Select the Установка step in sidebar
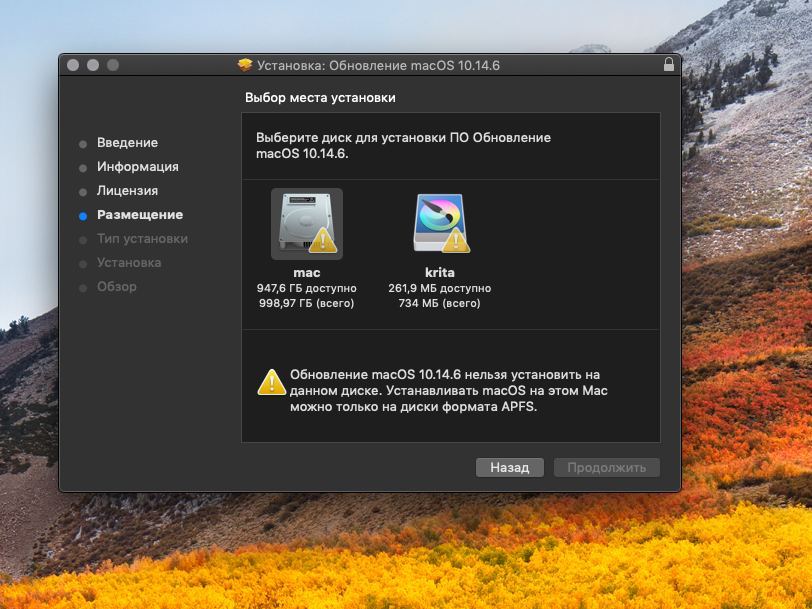 (x=129, y=263)
